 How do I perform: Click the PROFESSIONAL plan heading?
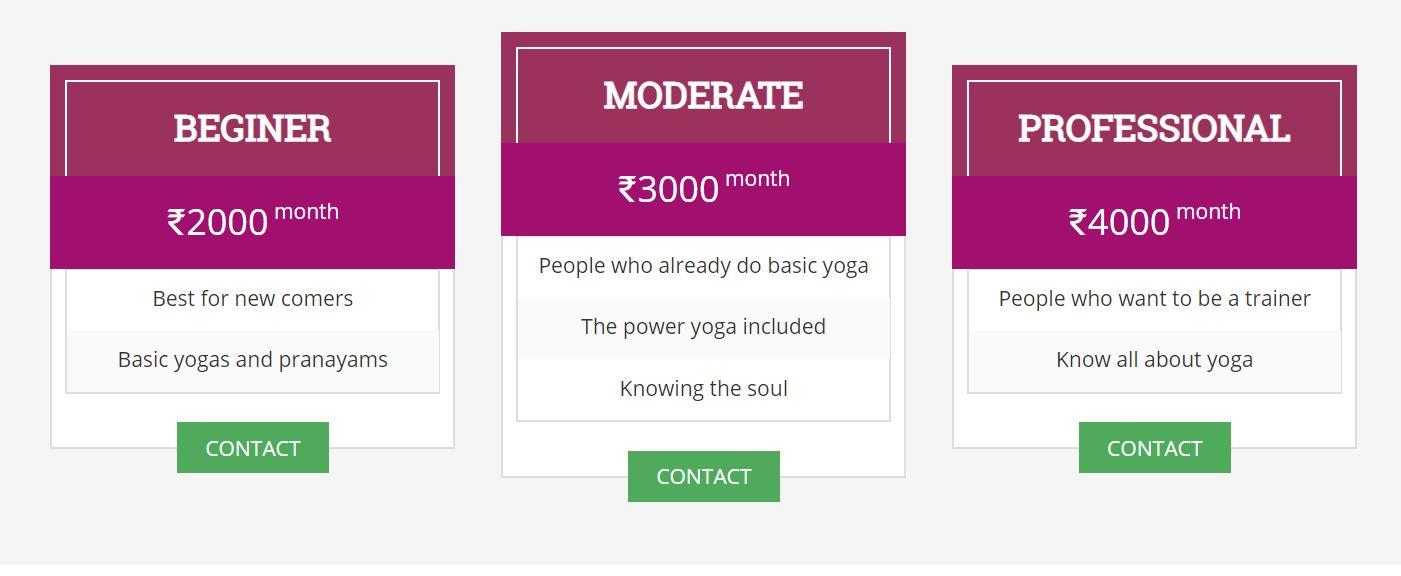[x=1154, y=128]
